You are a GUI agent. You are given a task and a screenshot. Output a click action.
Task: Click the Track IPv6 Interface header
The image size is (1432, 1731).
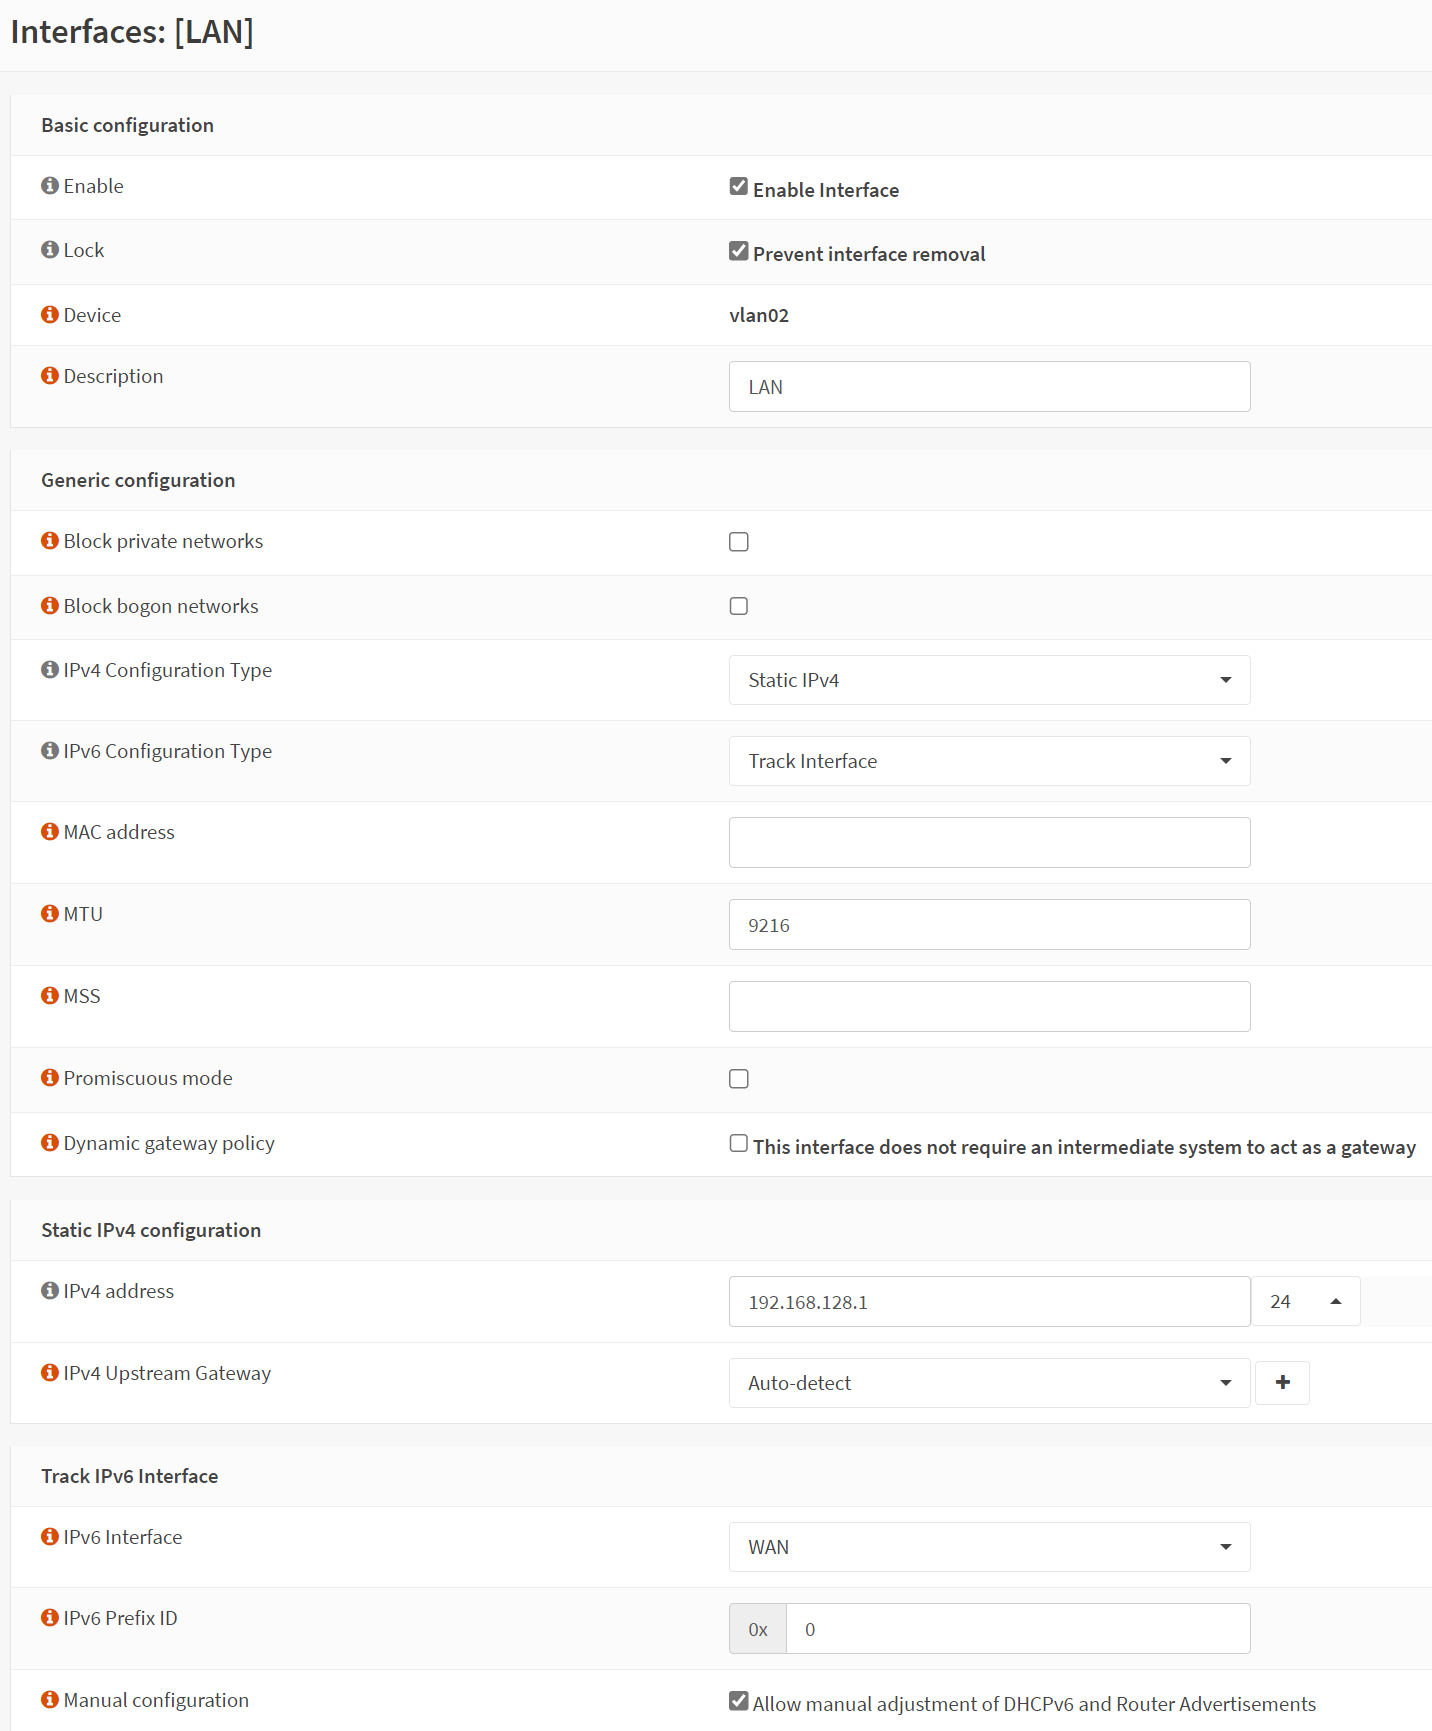click(x=129, y=1476)
